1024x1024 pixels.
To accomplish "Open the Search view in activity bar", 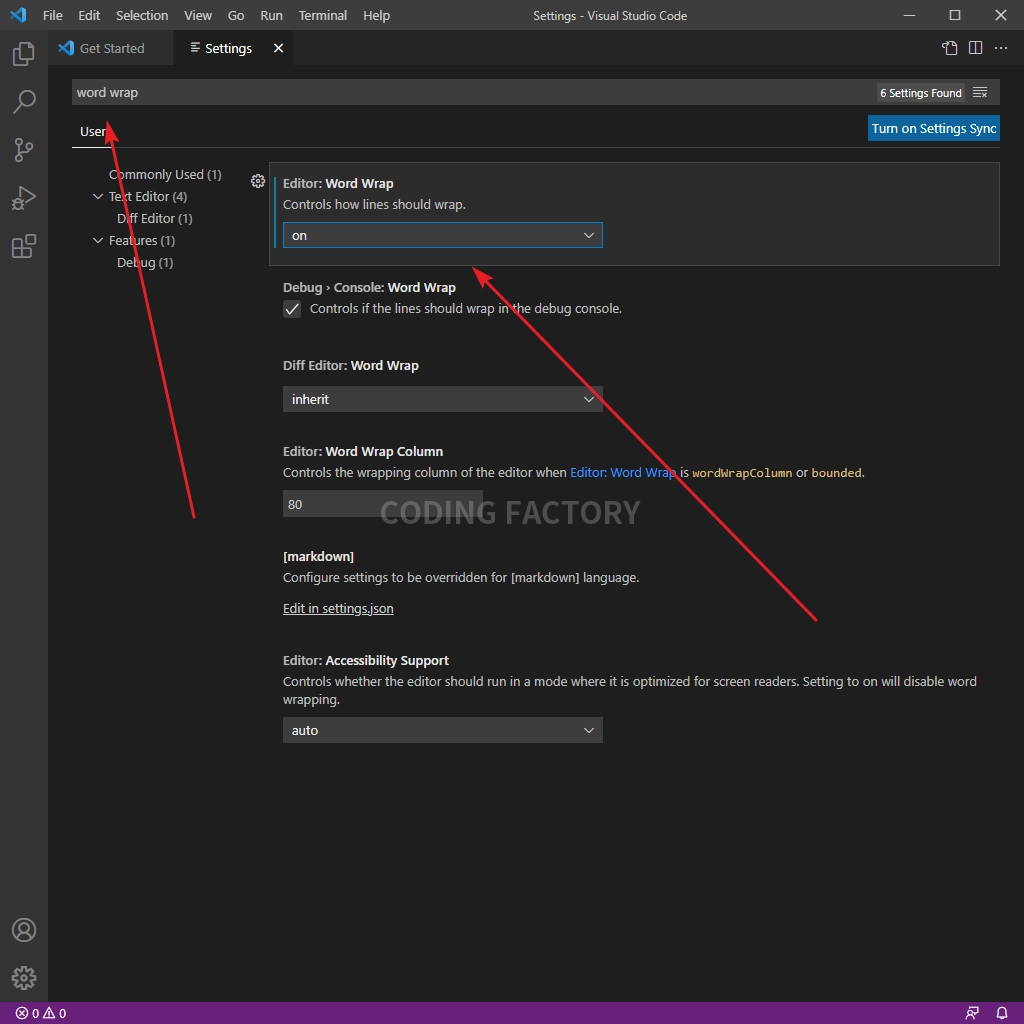I will pos(24,102).
